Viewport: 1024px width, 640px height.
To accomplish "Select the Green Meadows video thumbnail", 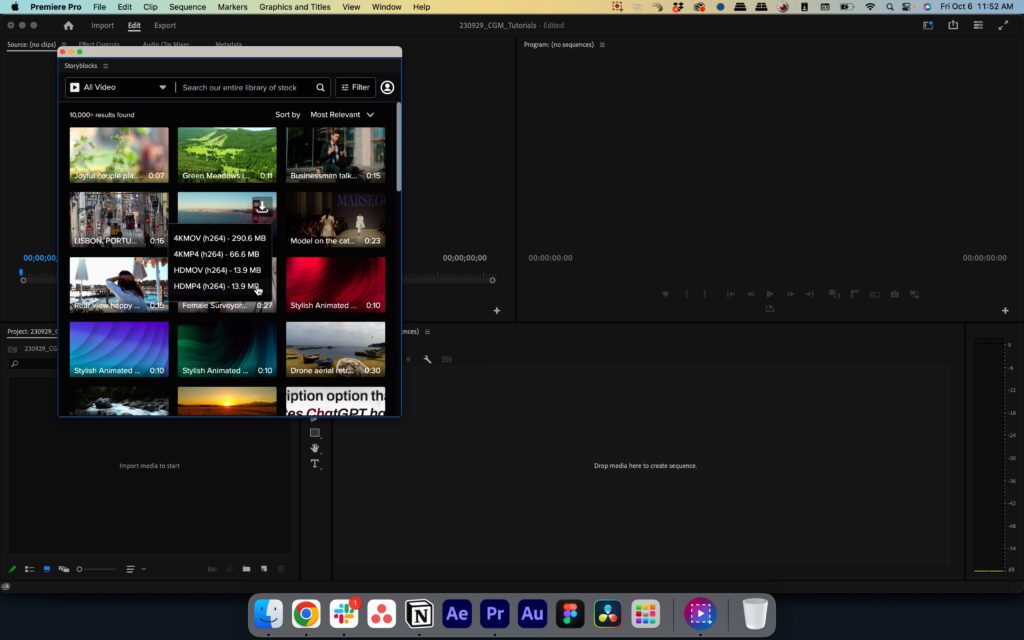I will [x=226, y=154].
